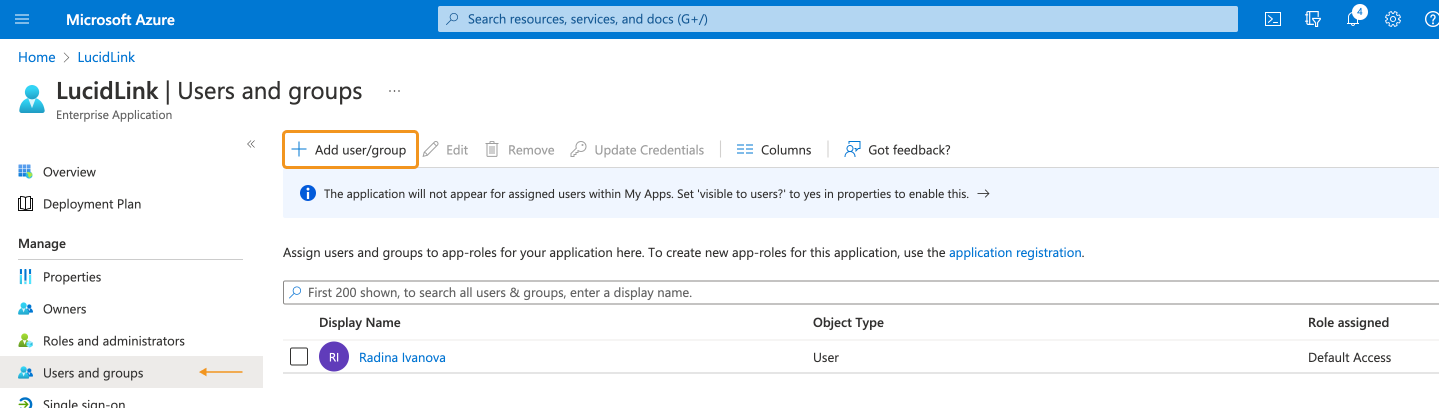The image size is (1439, 408).
Task: Click the blue info icon in banner
Action: click(308, 194)
